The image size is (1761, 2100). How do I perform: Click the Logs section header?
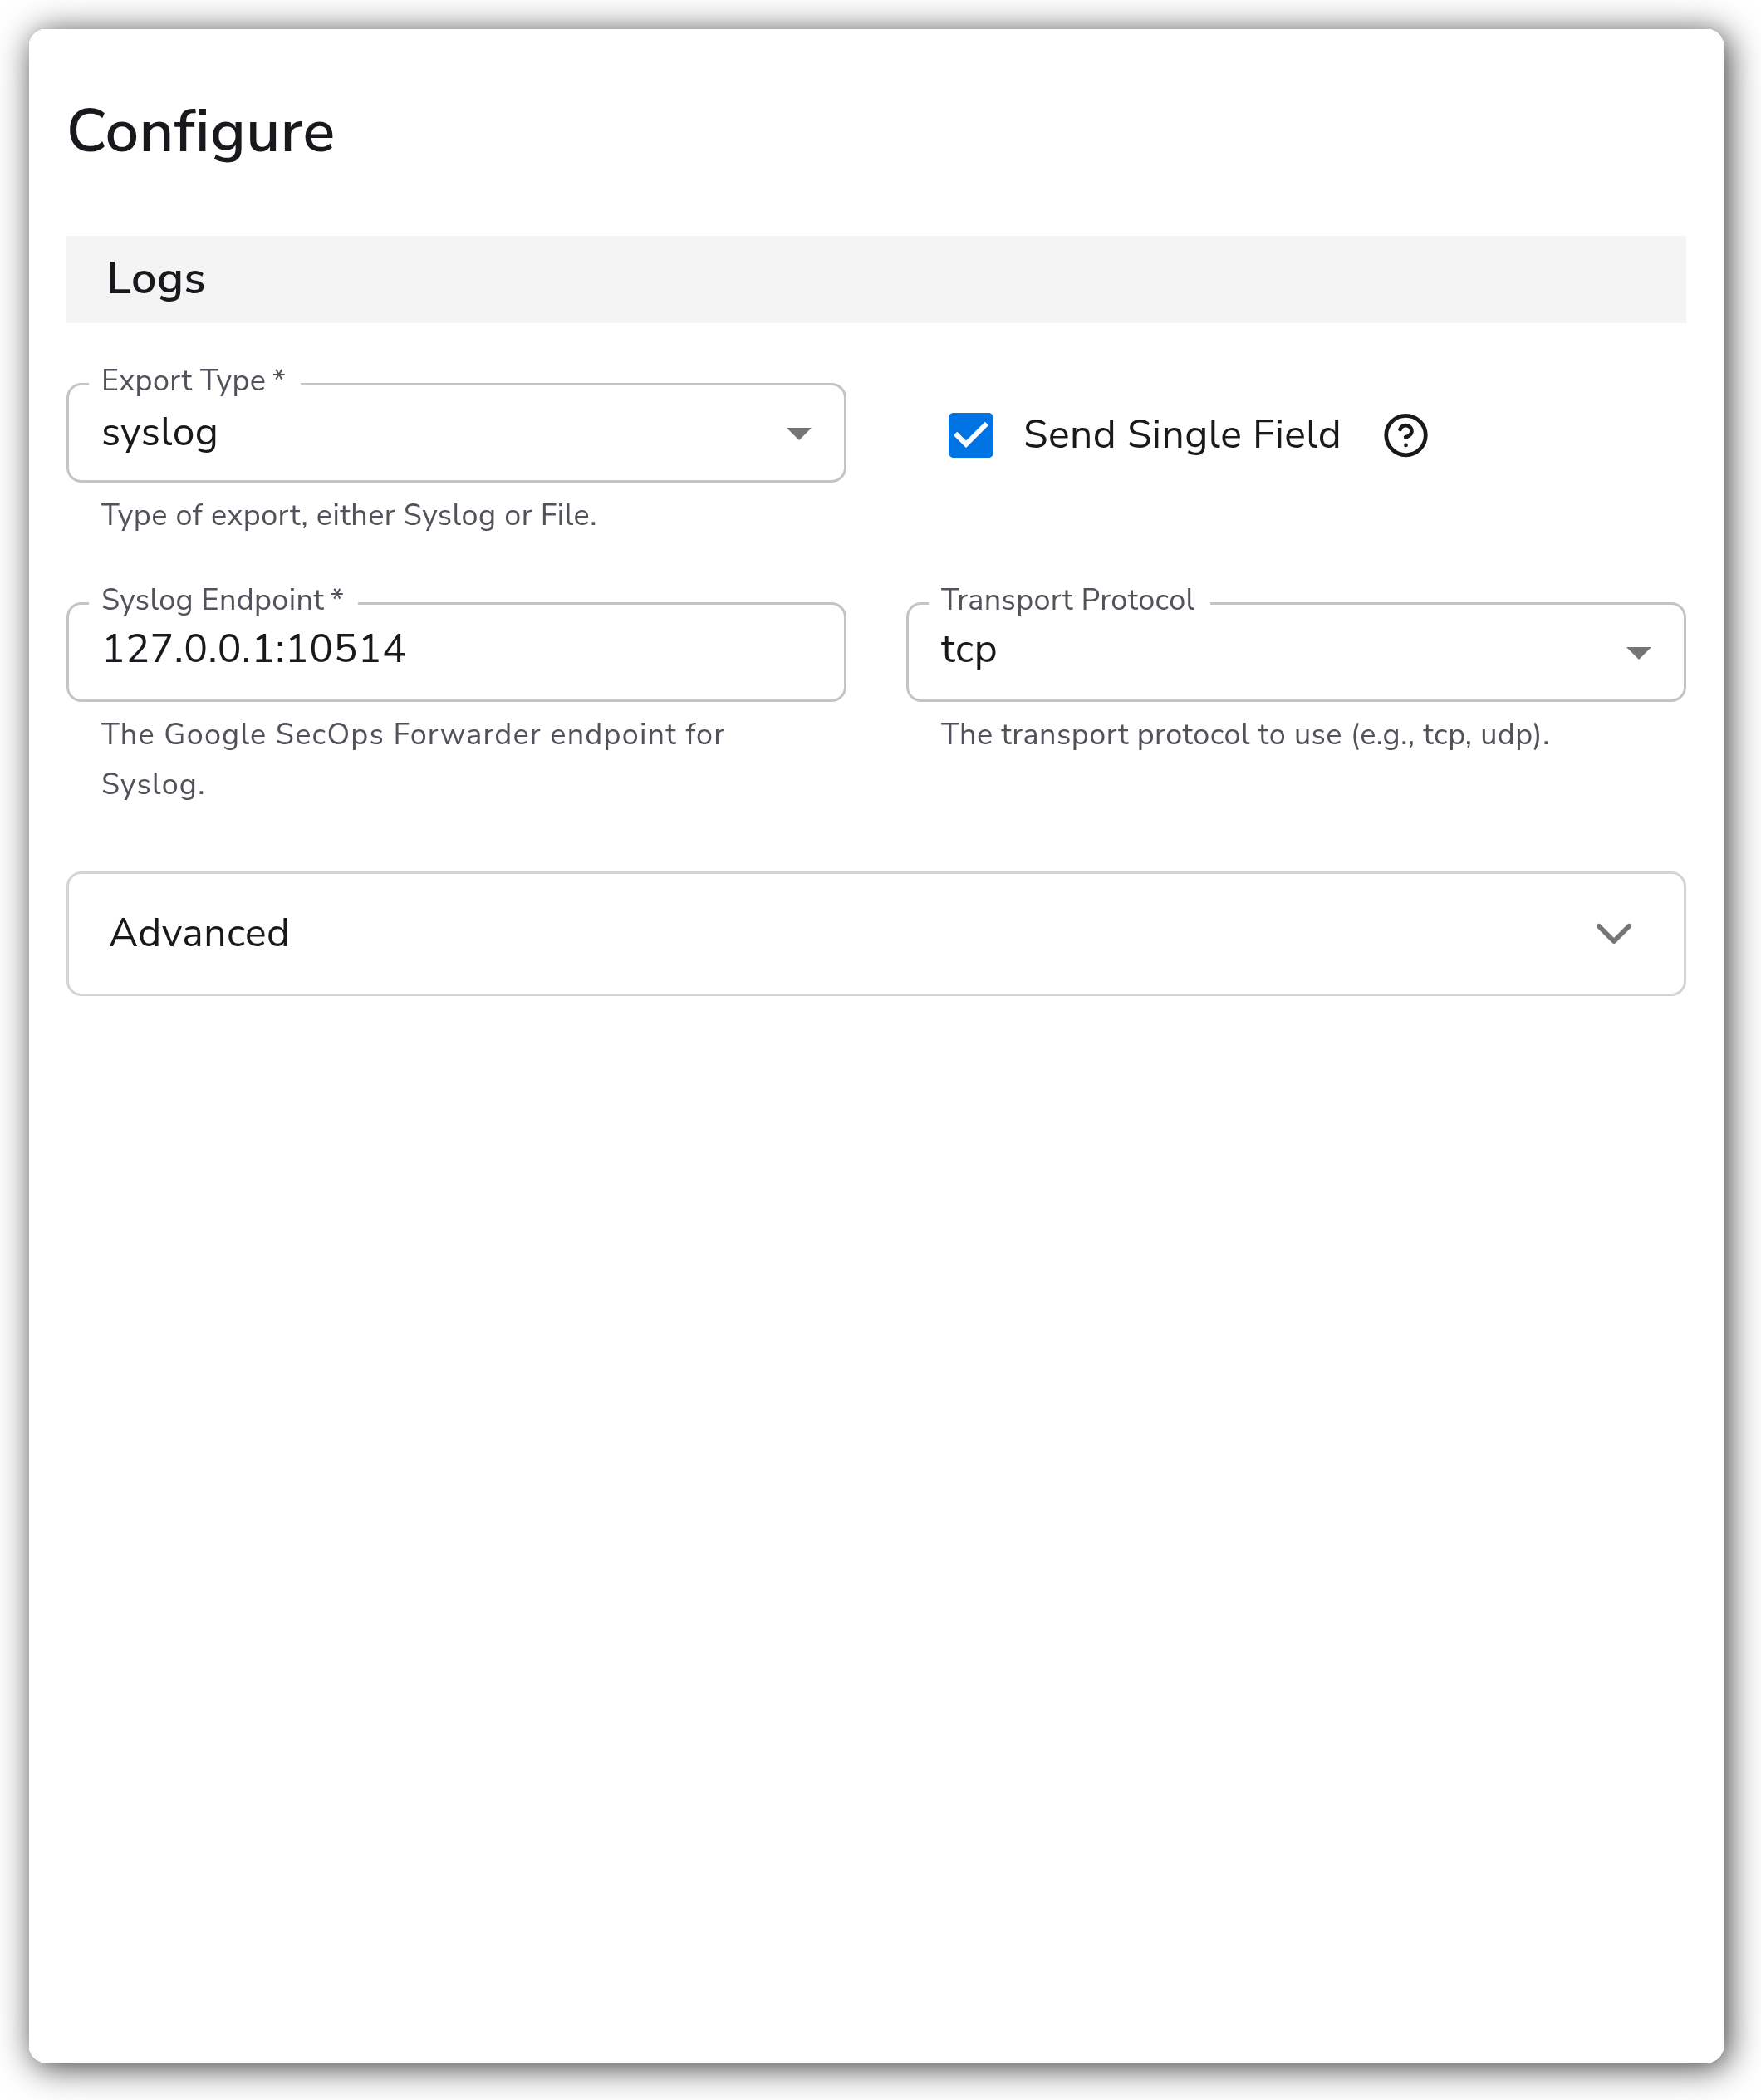[876, 279]
